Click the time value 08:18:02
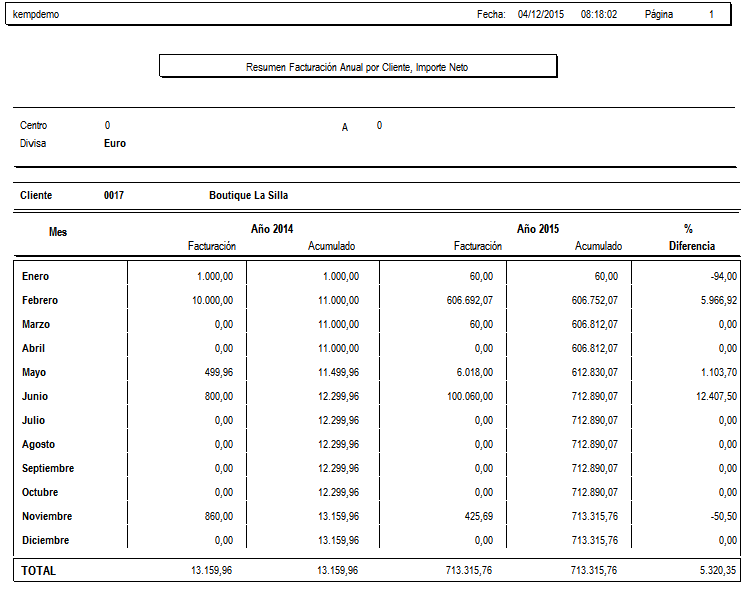Screen dimensions: 747x590 599,14
